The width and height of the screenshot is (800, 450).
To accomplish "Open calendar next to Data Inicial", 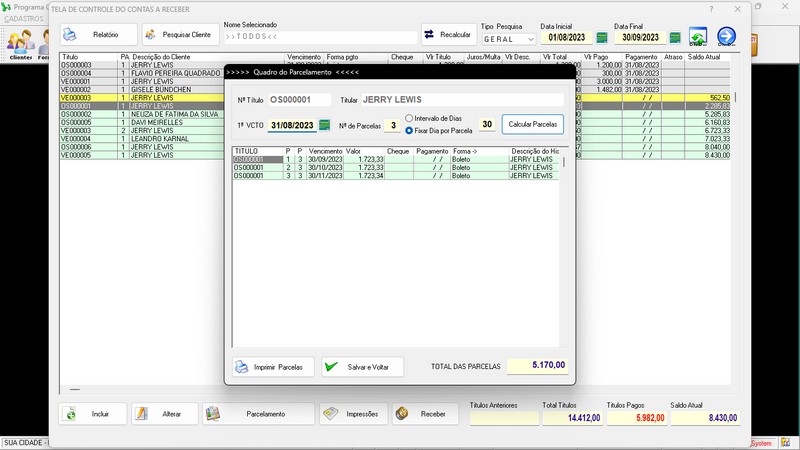I will coord(601,38).
